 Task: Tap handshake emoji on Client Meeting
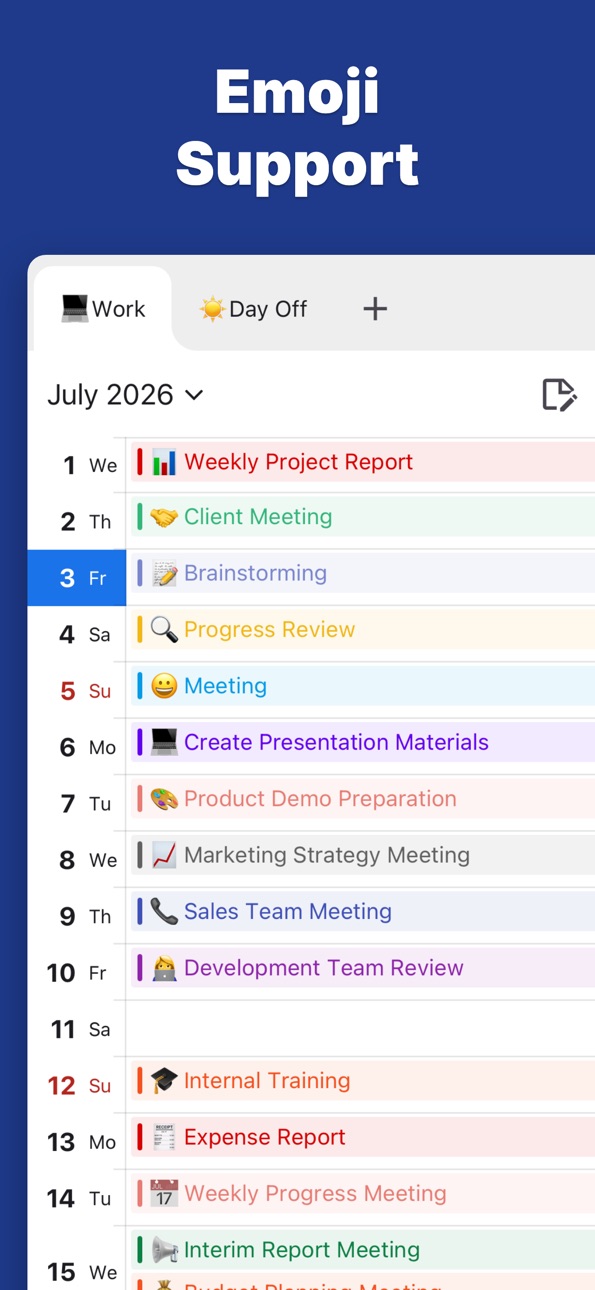164,517
